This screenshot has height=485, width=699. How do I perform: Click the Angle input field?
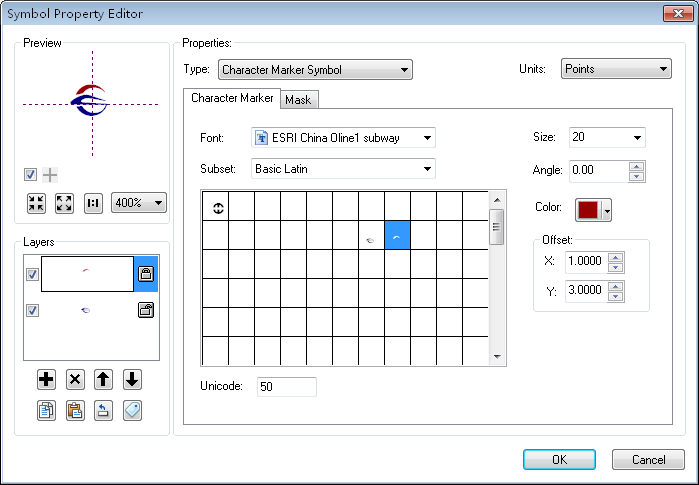[599, 171]
